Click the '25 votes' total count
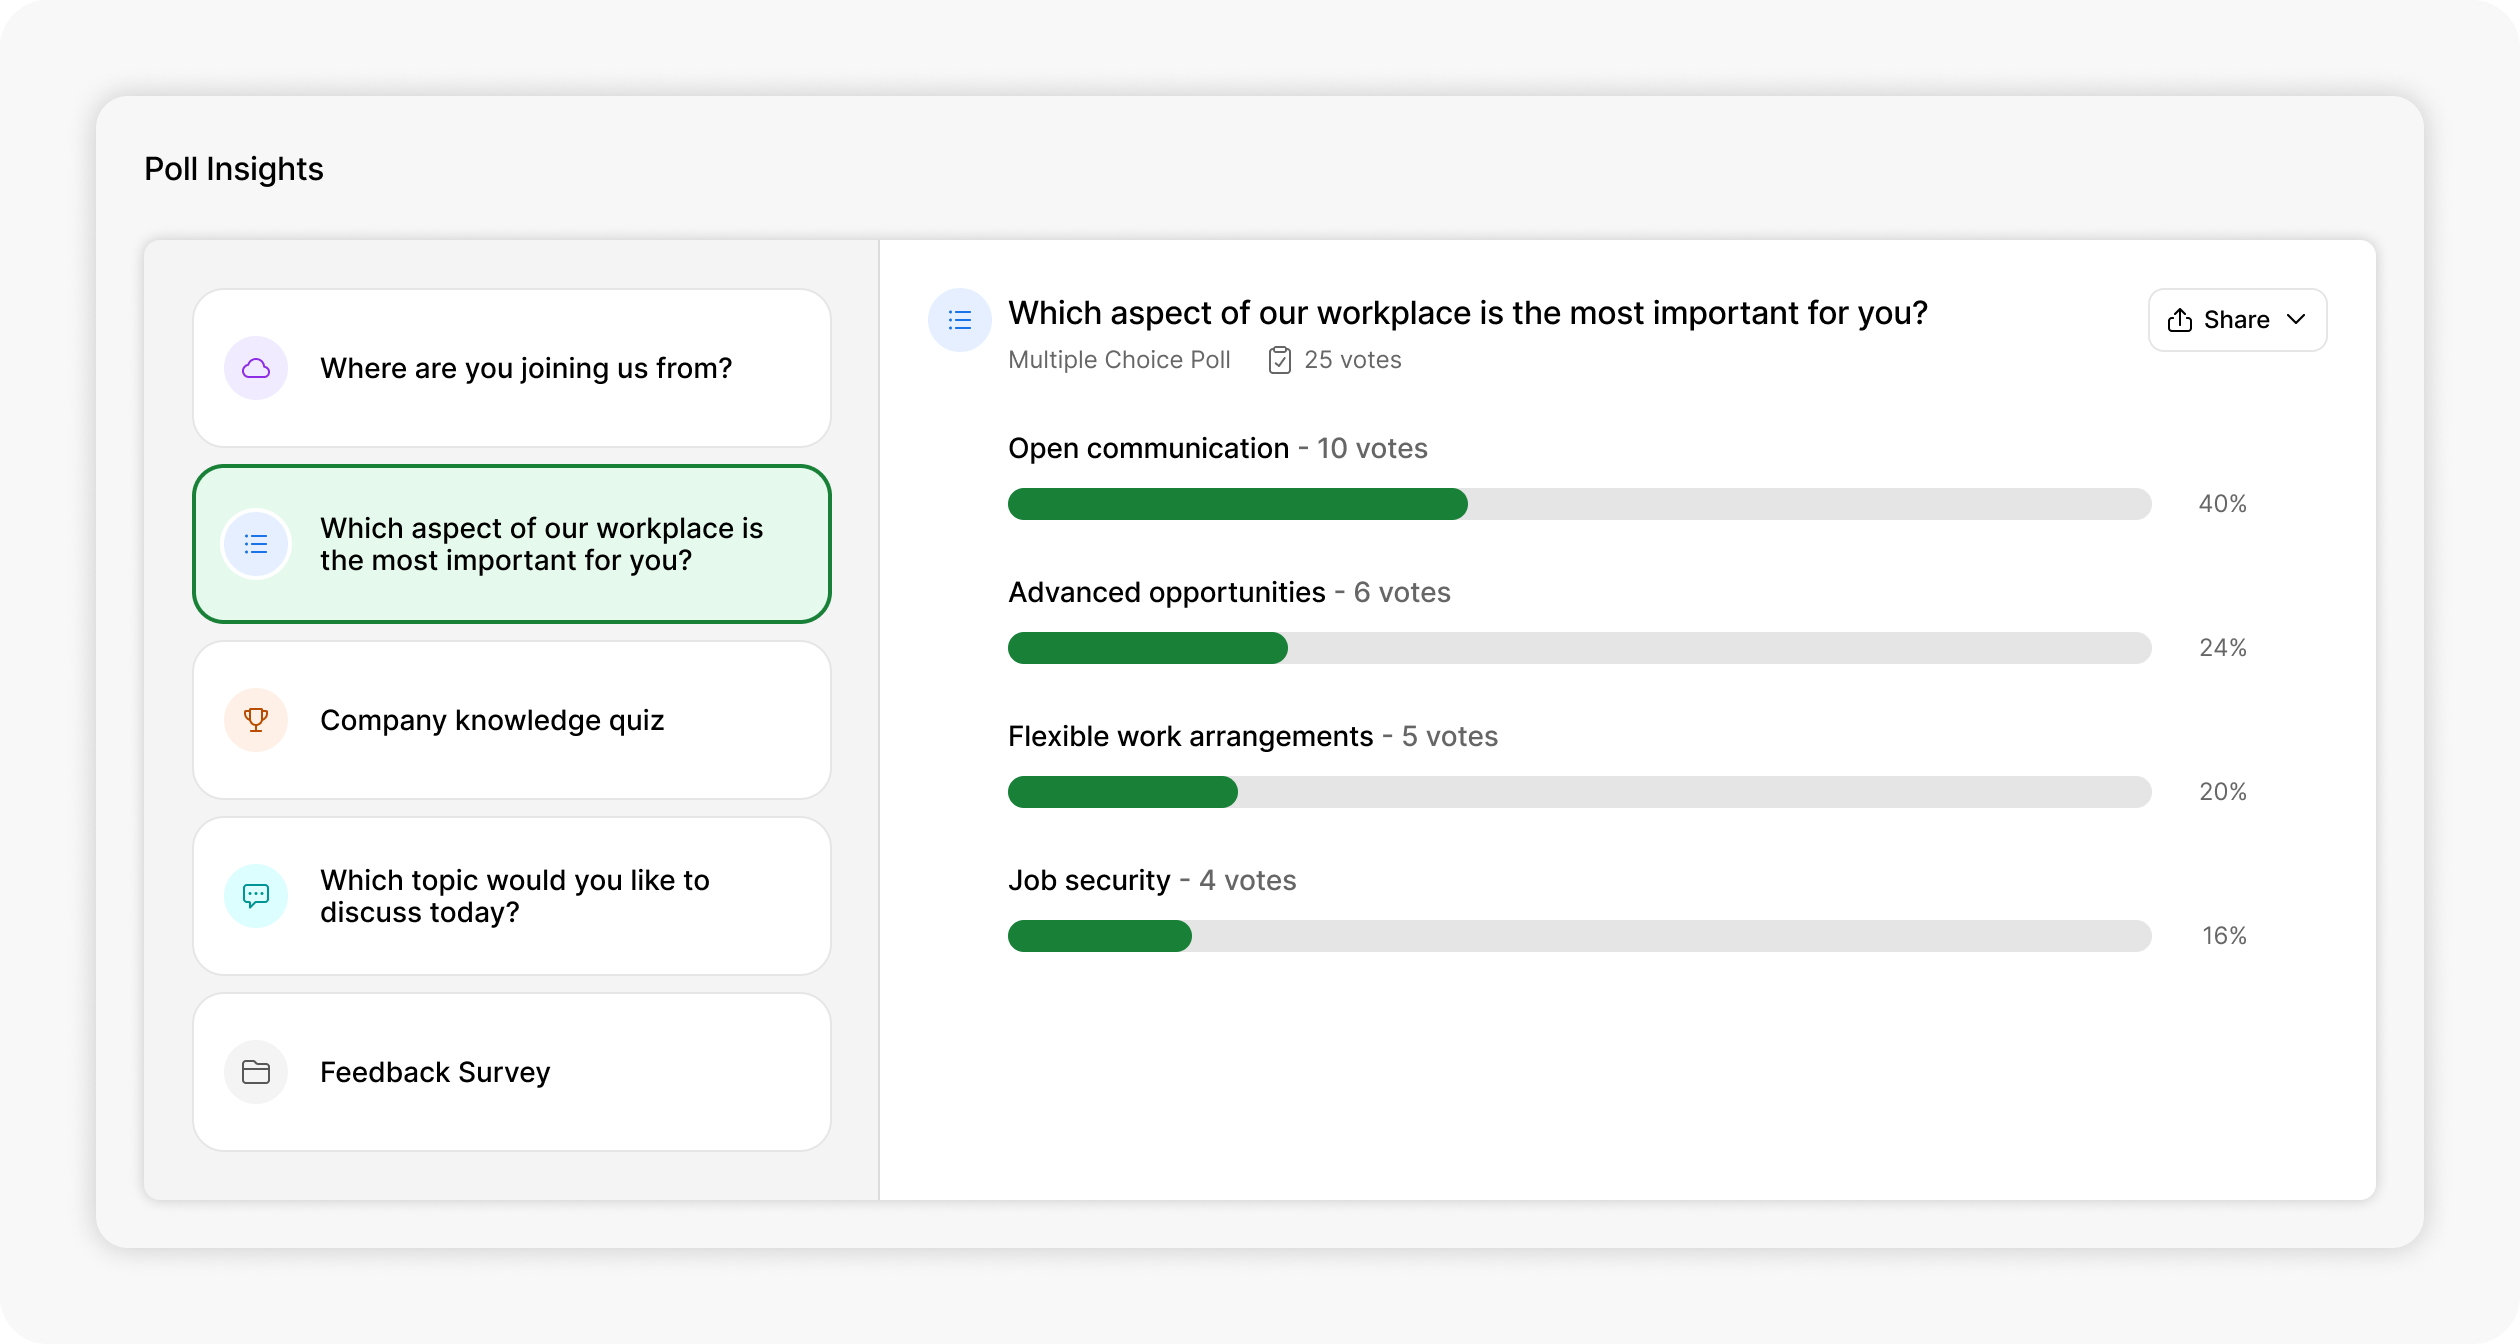This screenshot has height=1344, width=2520. (x=1352, y=360)
